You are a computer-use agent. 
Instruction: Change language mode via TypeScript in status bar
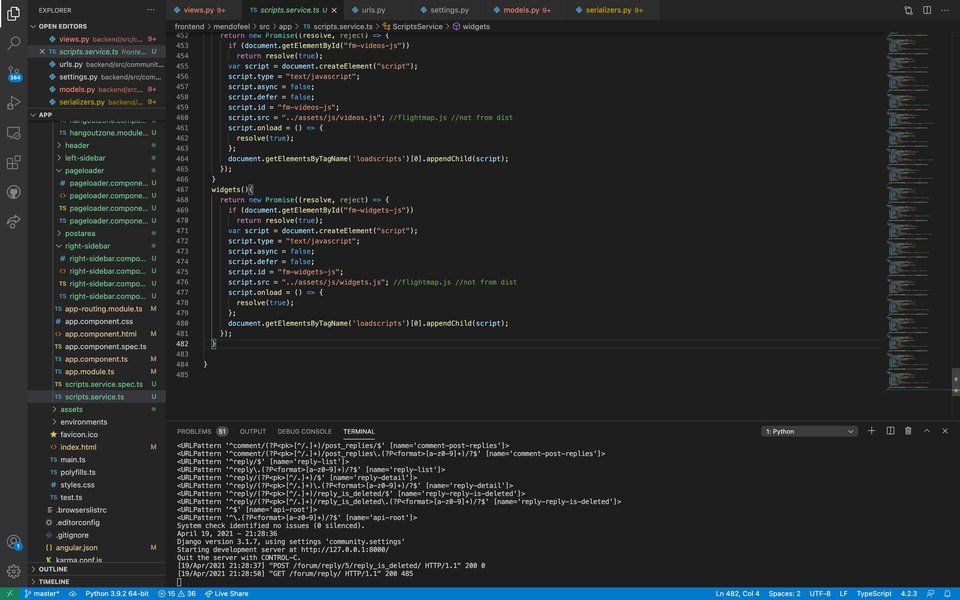[x=874, y=594]
